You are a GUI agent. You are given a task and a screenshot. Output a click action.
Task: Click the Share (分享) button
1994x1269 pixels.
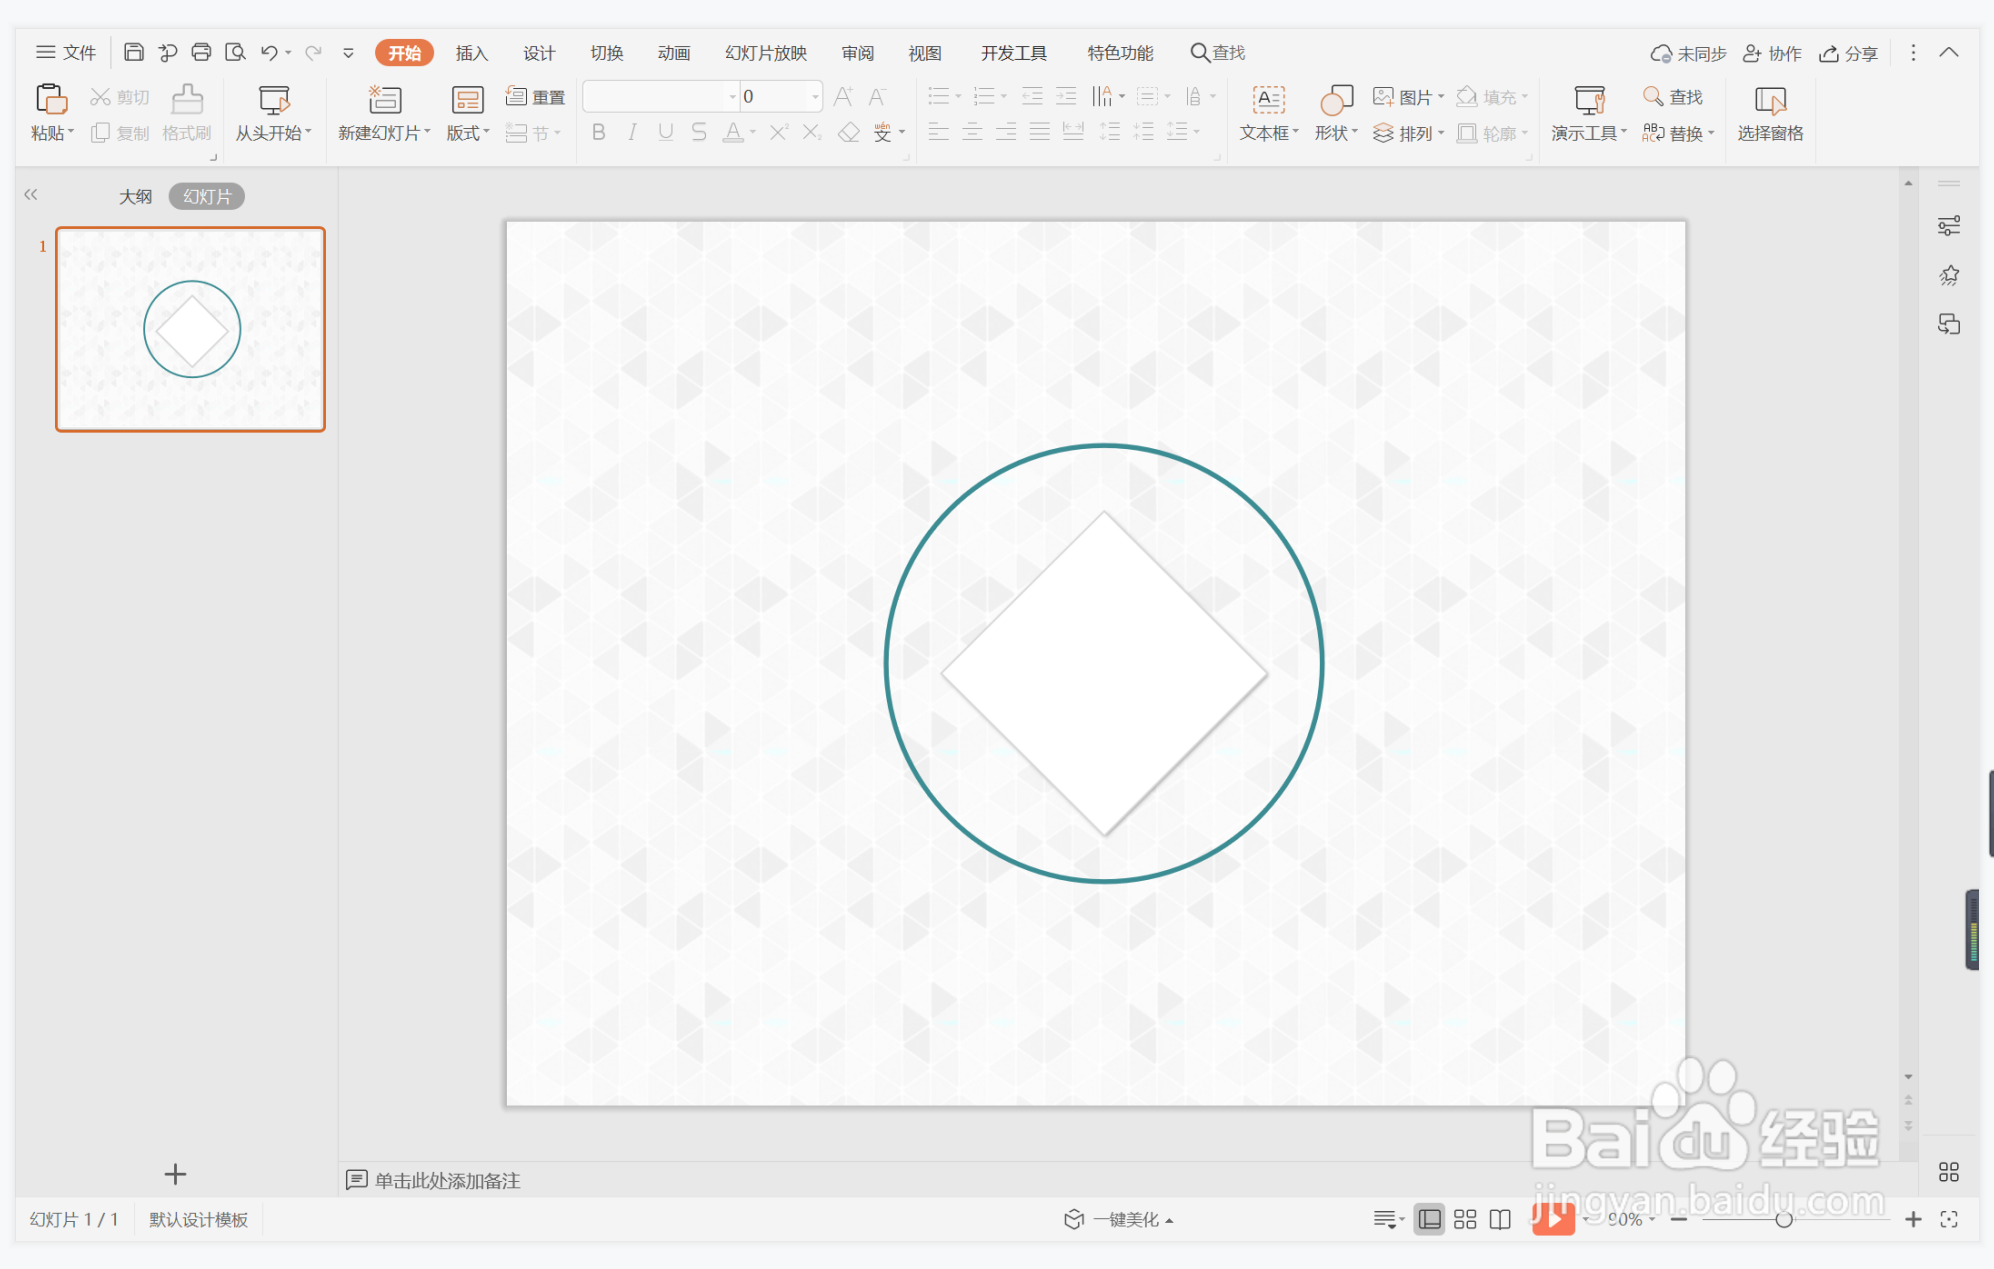[x=1849, y=53]
